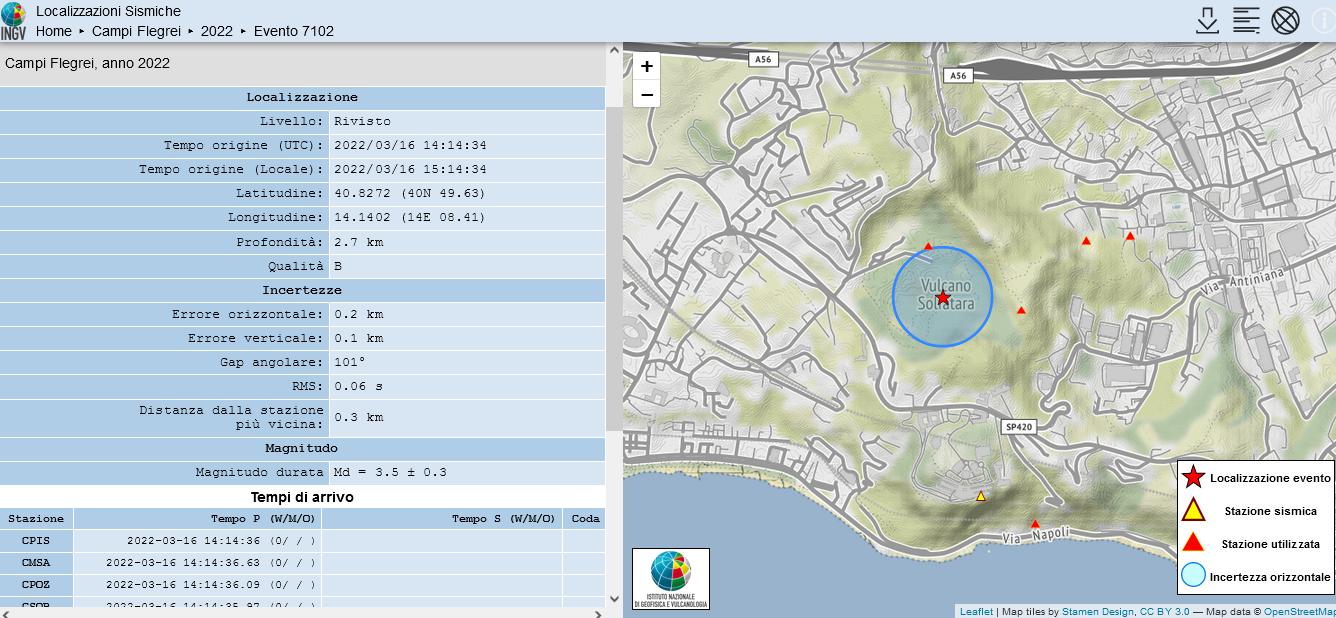Click the INGV institute logo on the map
Image resolution: width=1336 pixels, height=618 pixels.
tap(671, 579)
